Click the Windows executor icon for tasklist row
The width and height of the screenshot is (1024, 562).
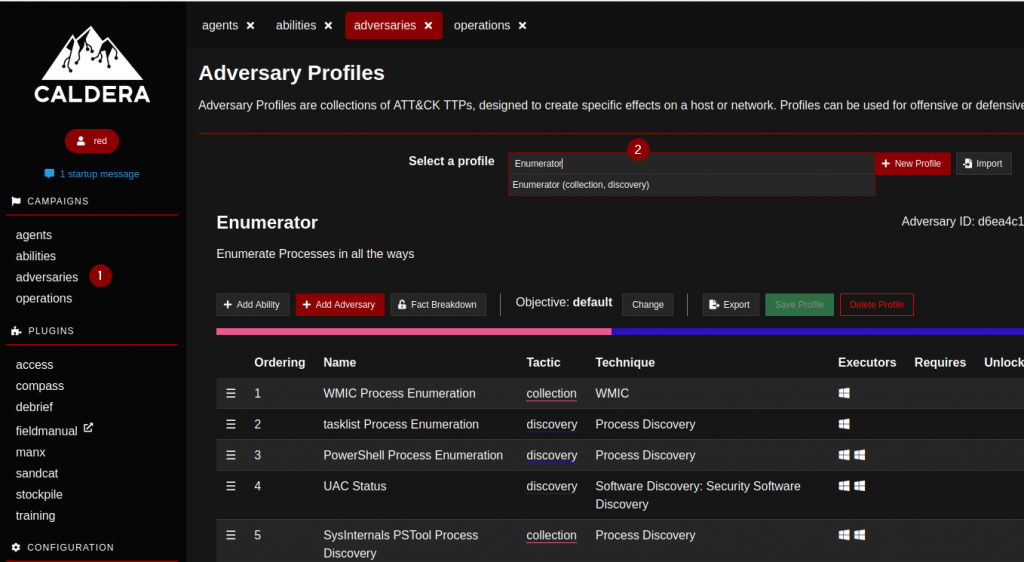point(844,424)
